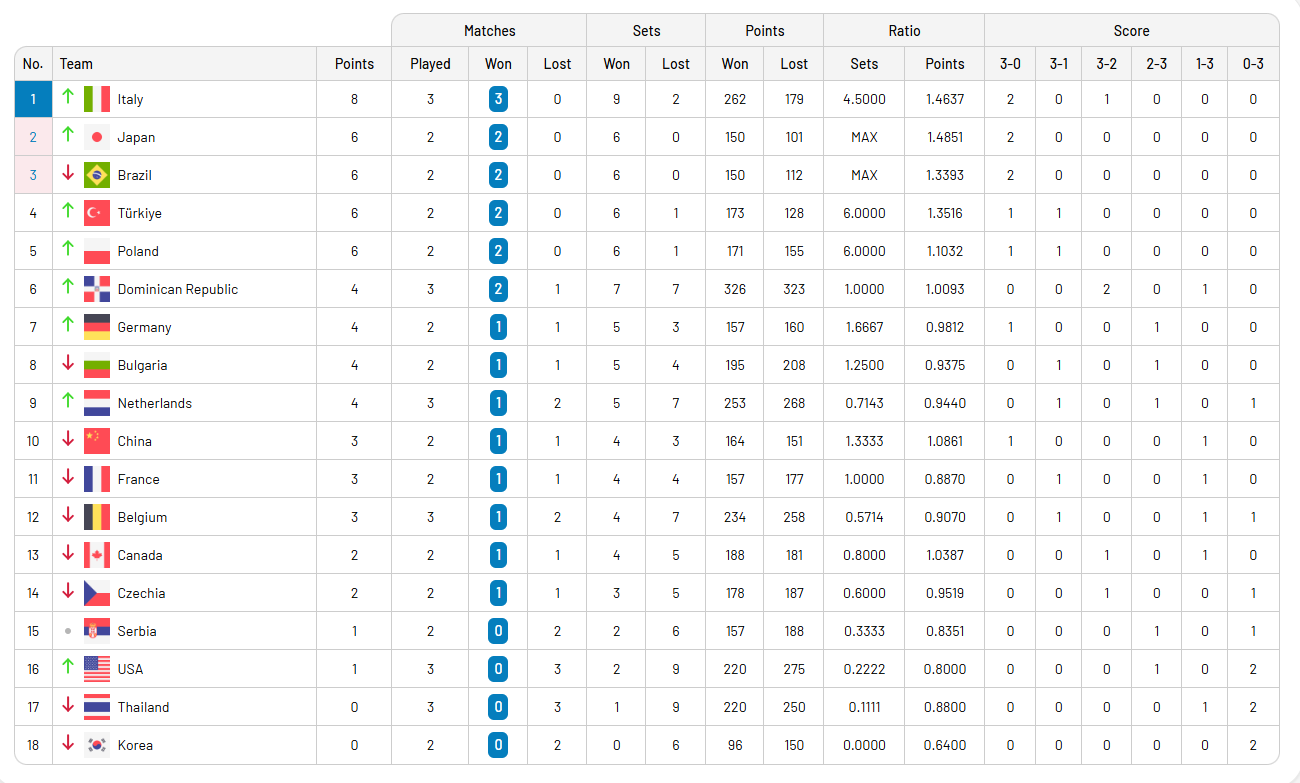This screenshot has height=783, width=1300.
Task: Select the Türkiye flag icon
Action: 97,213
